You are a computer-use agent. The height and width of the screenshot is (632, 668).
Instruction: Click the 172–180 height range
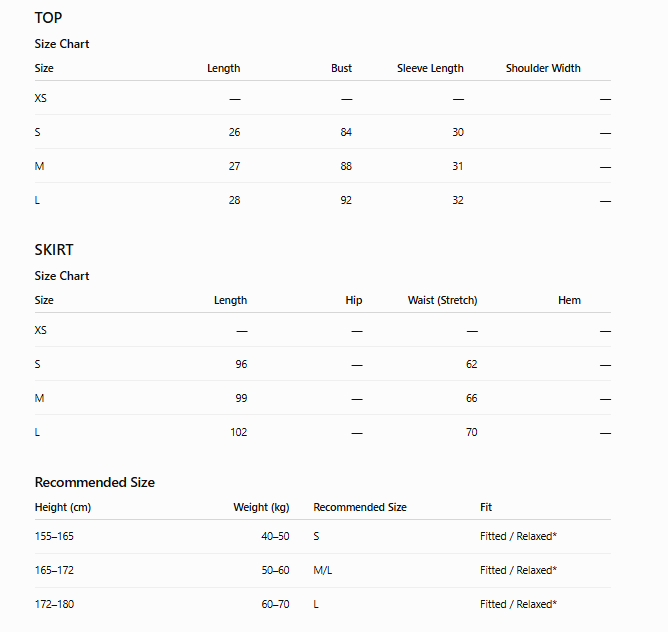[x=54, y=604]
